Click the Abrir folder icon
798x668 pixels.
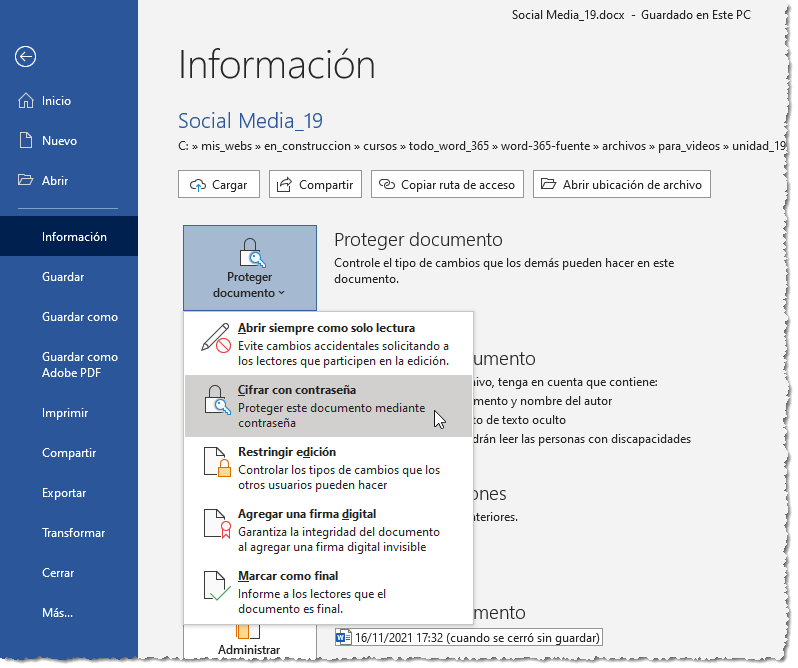[x=25, y=180]
